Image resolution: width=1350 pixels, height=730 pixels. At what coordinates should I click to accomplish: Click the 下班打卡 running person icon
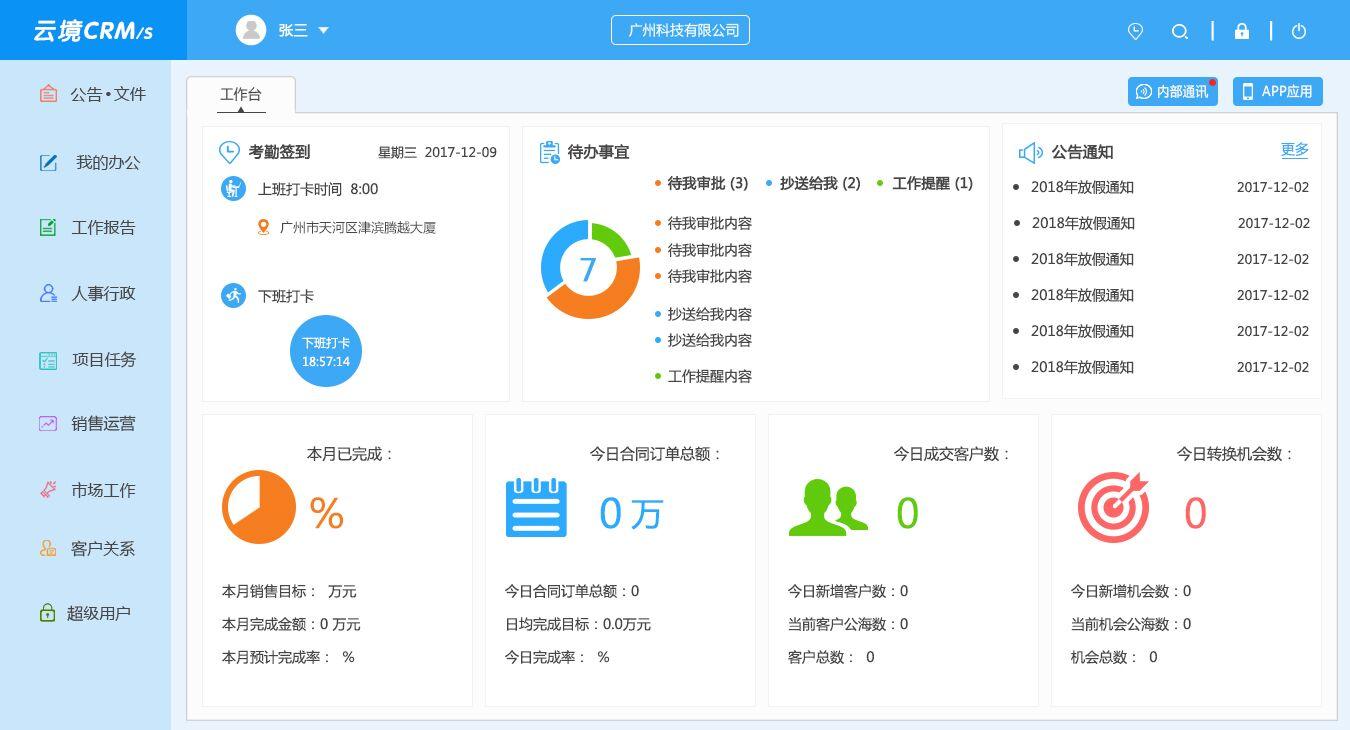click(x=233, y=295)
